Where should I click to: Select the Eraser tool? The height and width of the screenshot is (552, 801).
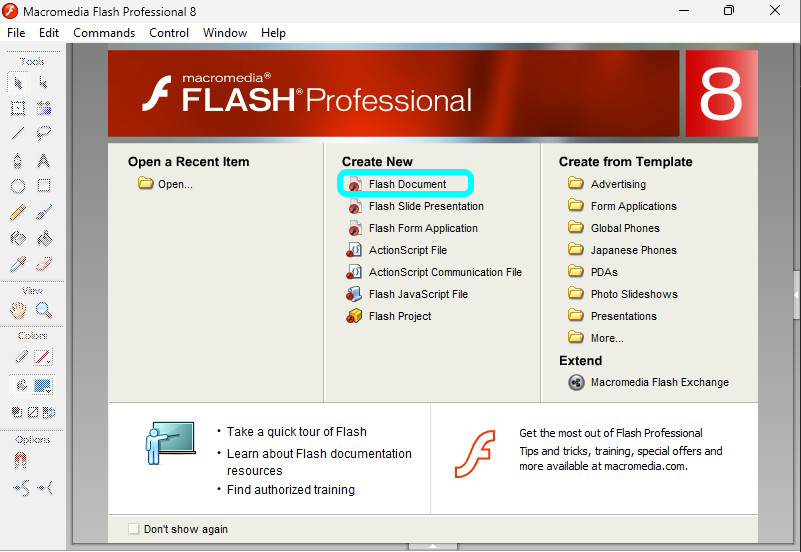click(x=44, y=264)
